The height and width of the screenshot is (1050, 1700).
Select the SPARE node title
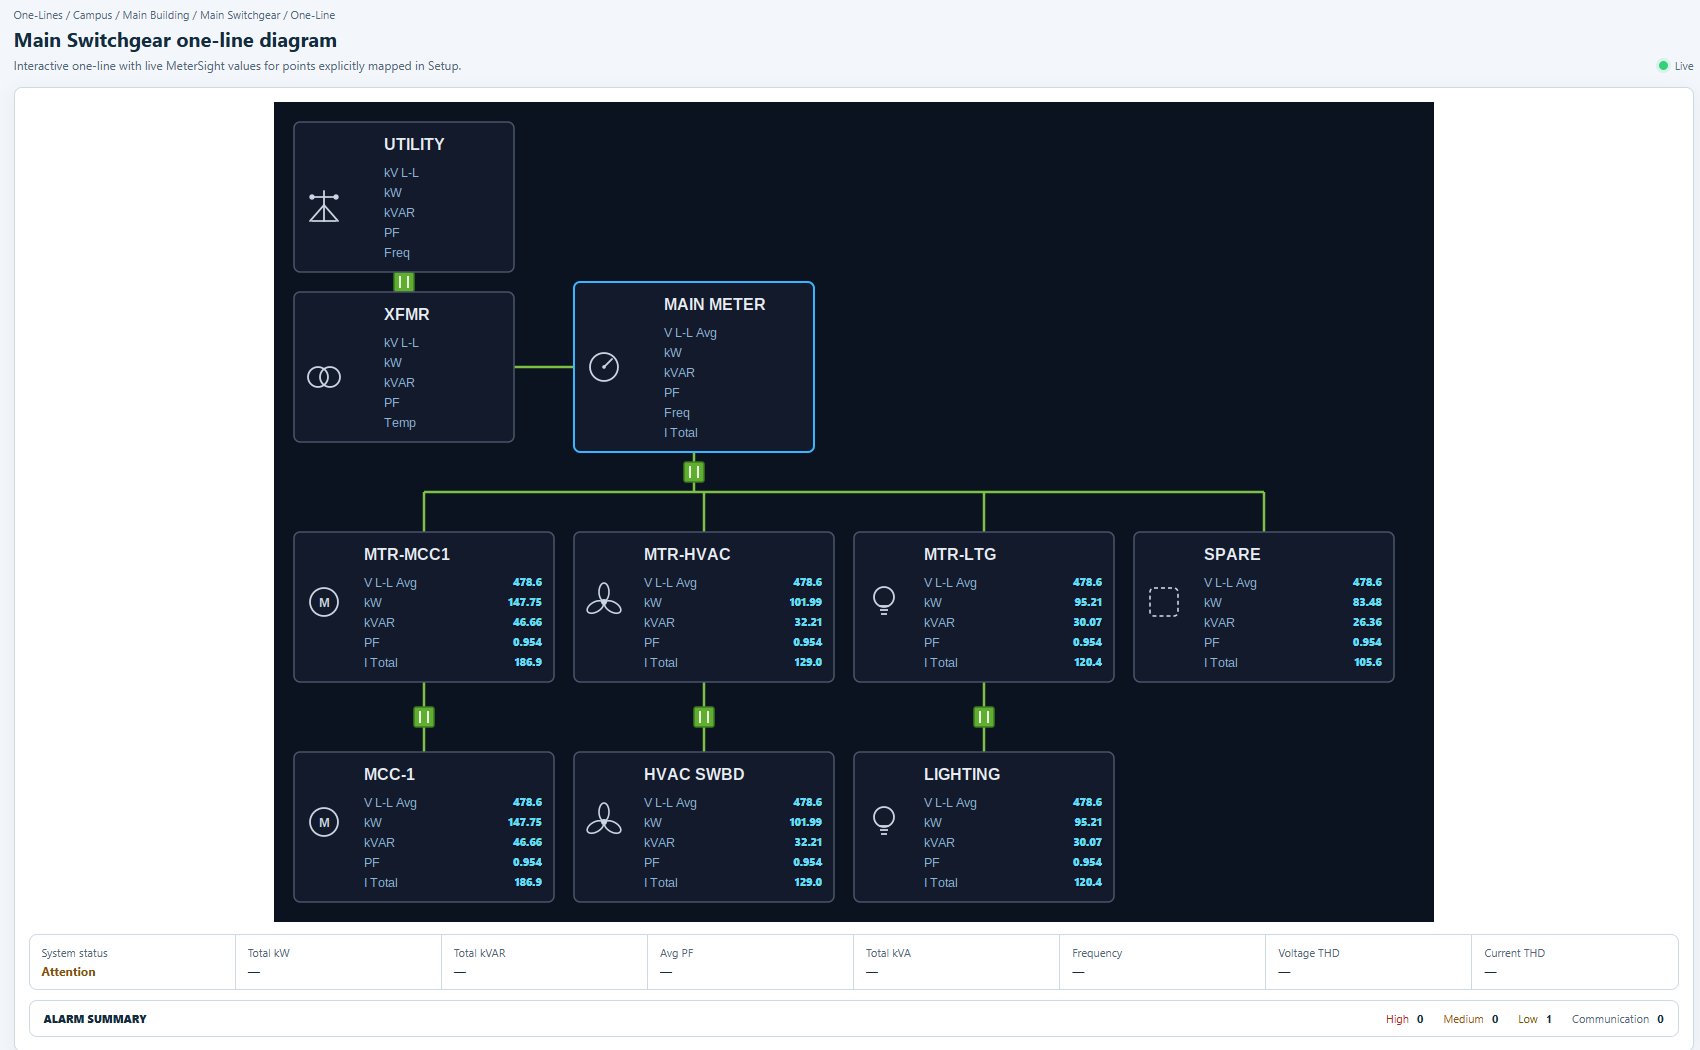(1232, 554)
